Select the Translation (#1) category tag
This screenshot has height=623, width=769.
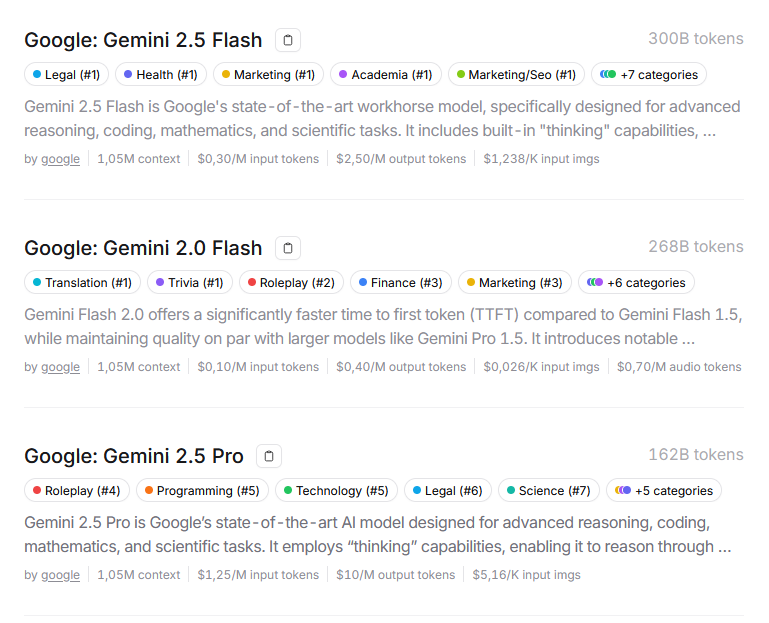82,282
